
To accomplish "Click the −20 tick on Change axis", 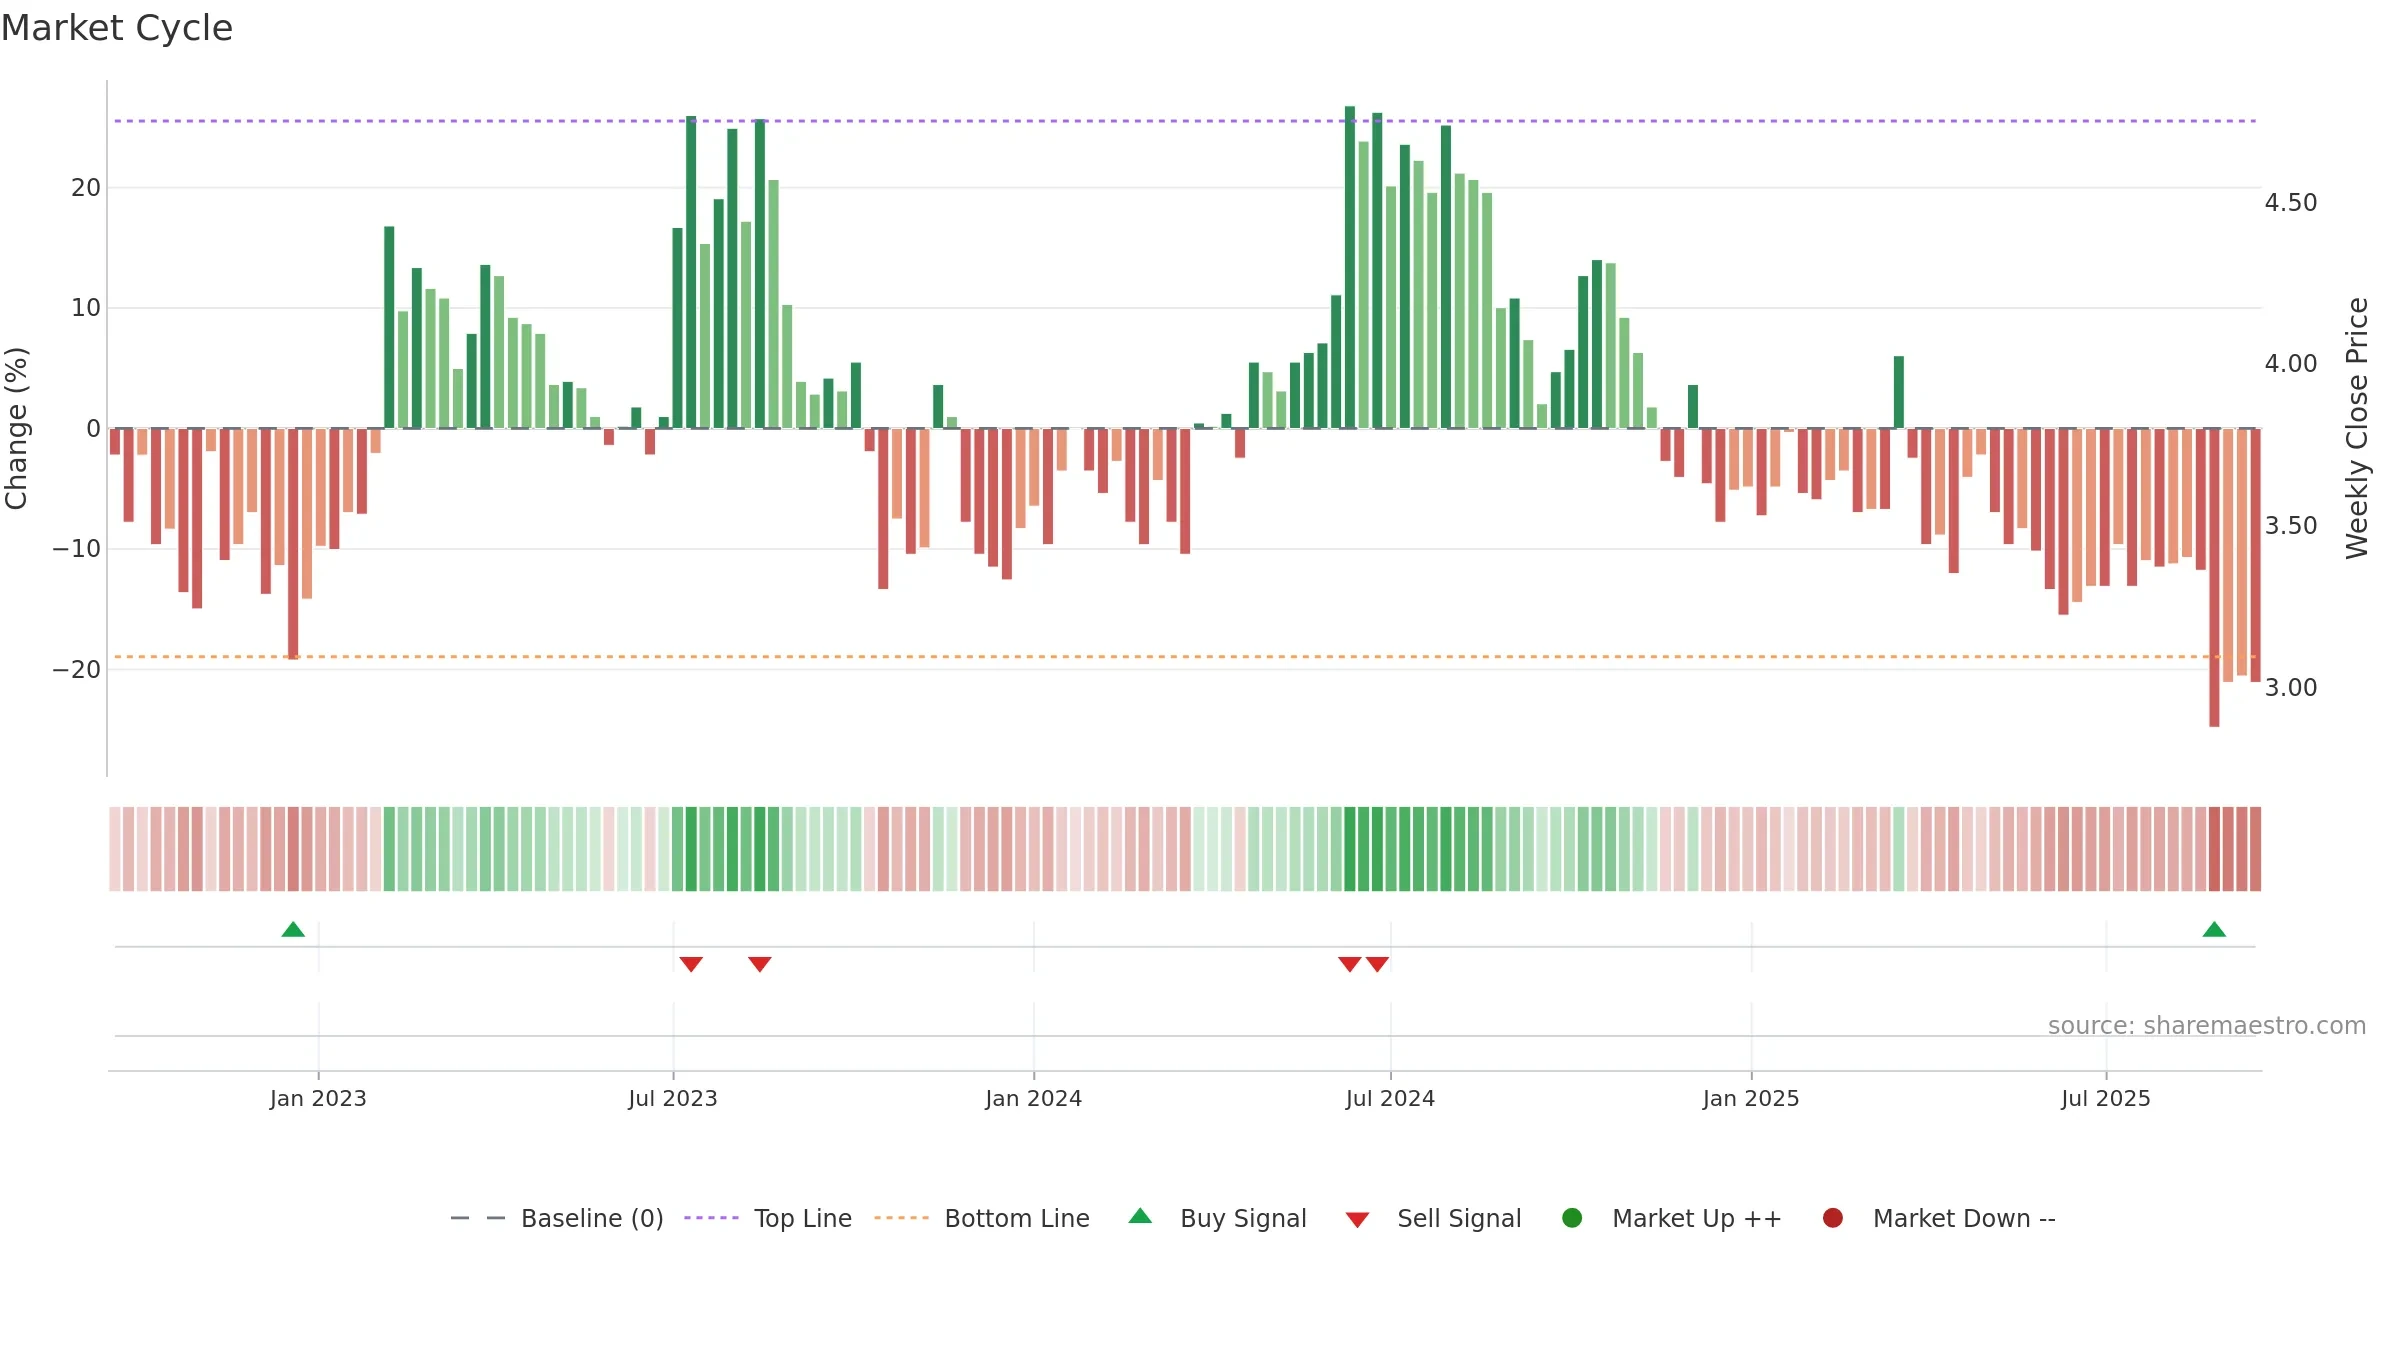I will pos(77,669).
